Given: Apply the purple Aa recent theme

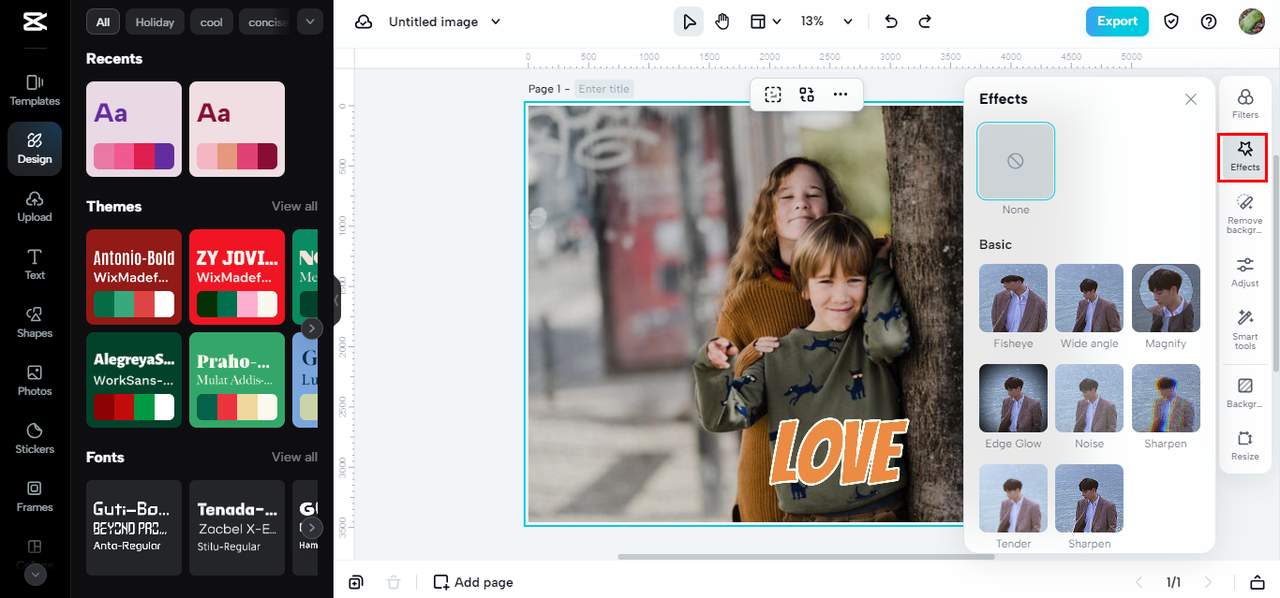Looking at the screenshot, I should click(134, 129).
